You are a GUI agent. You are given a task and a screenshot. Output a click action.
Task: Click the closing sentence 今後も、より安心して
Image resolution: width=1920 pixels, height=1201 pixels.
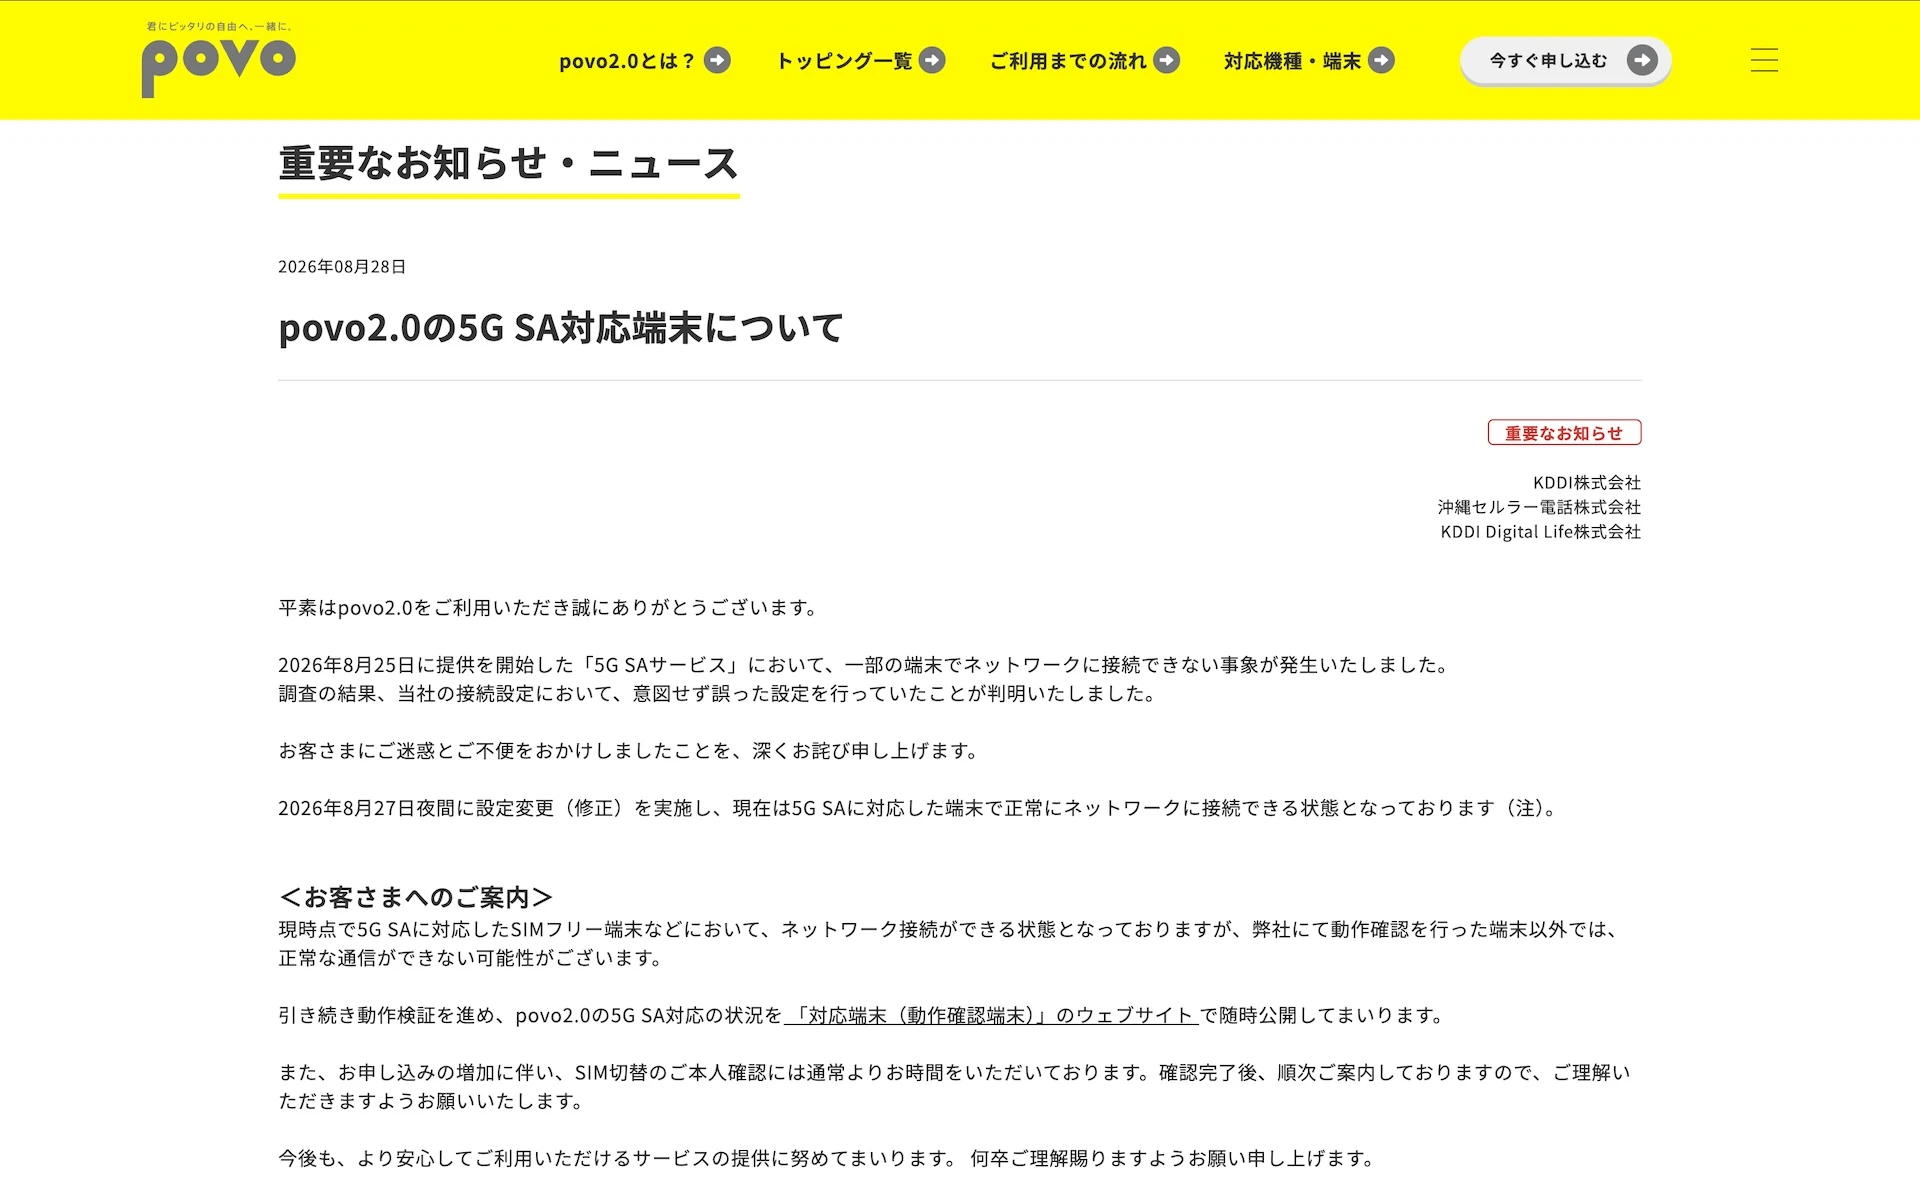[829, 1159]
